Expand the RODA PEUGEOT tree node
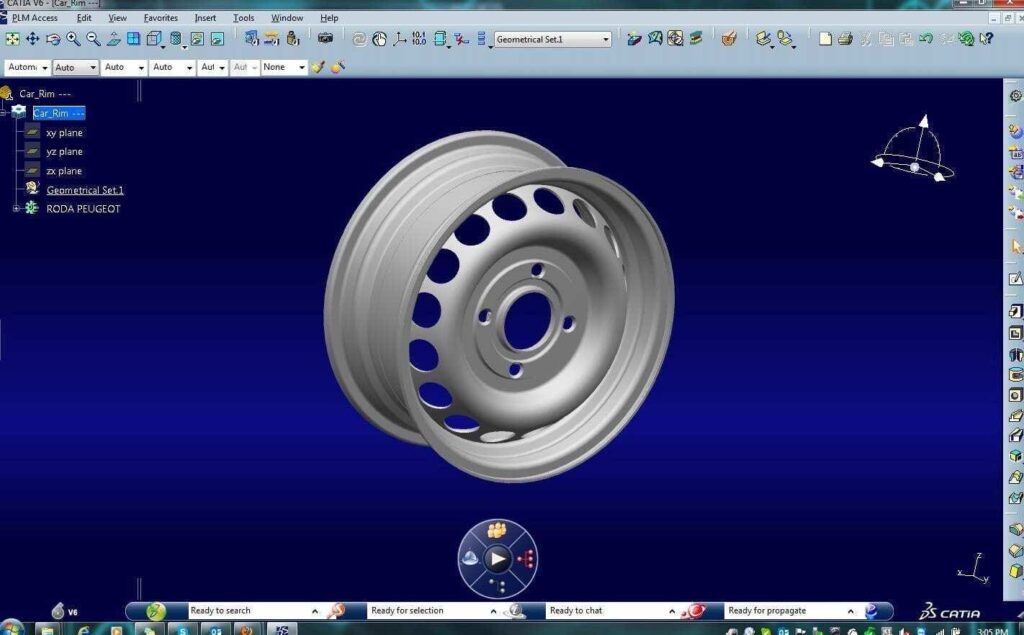Image resolution: width=1024 pixels, height=635 pixels. (x=16, y=209)
